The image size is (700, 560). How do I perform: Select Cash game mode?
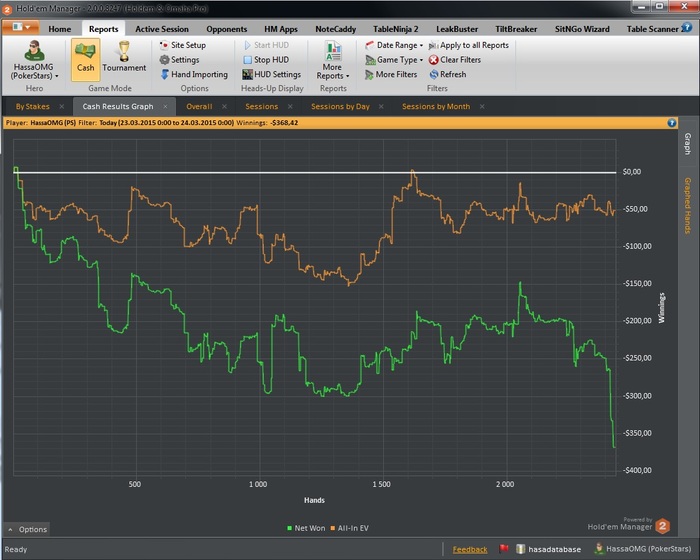click(85, 59)
